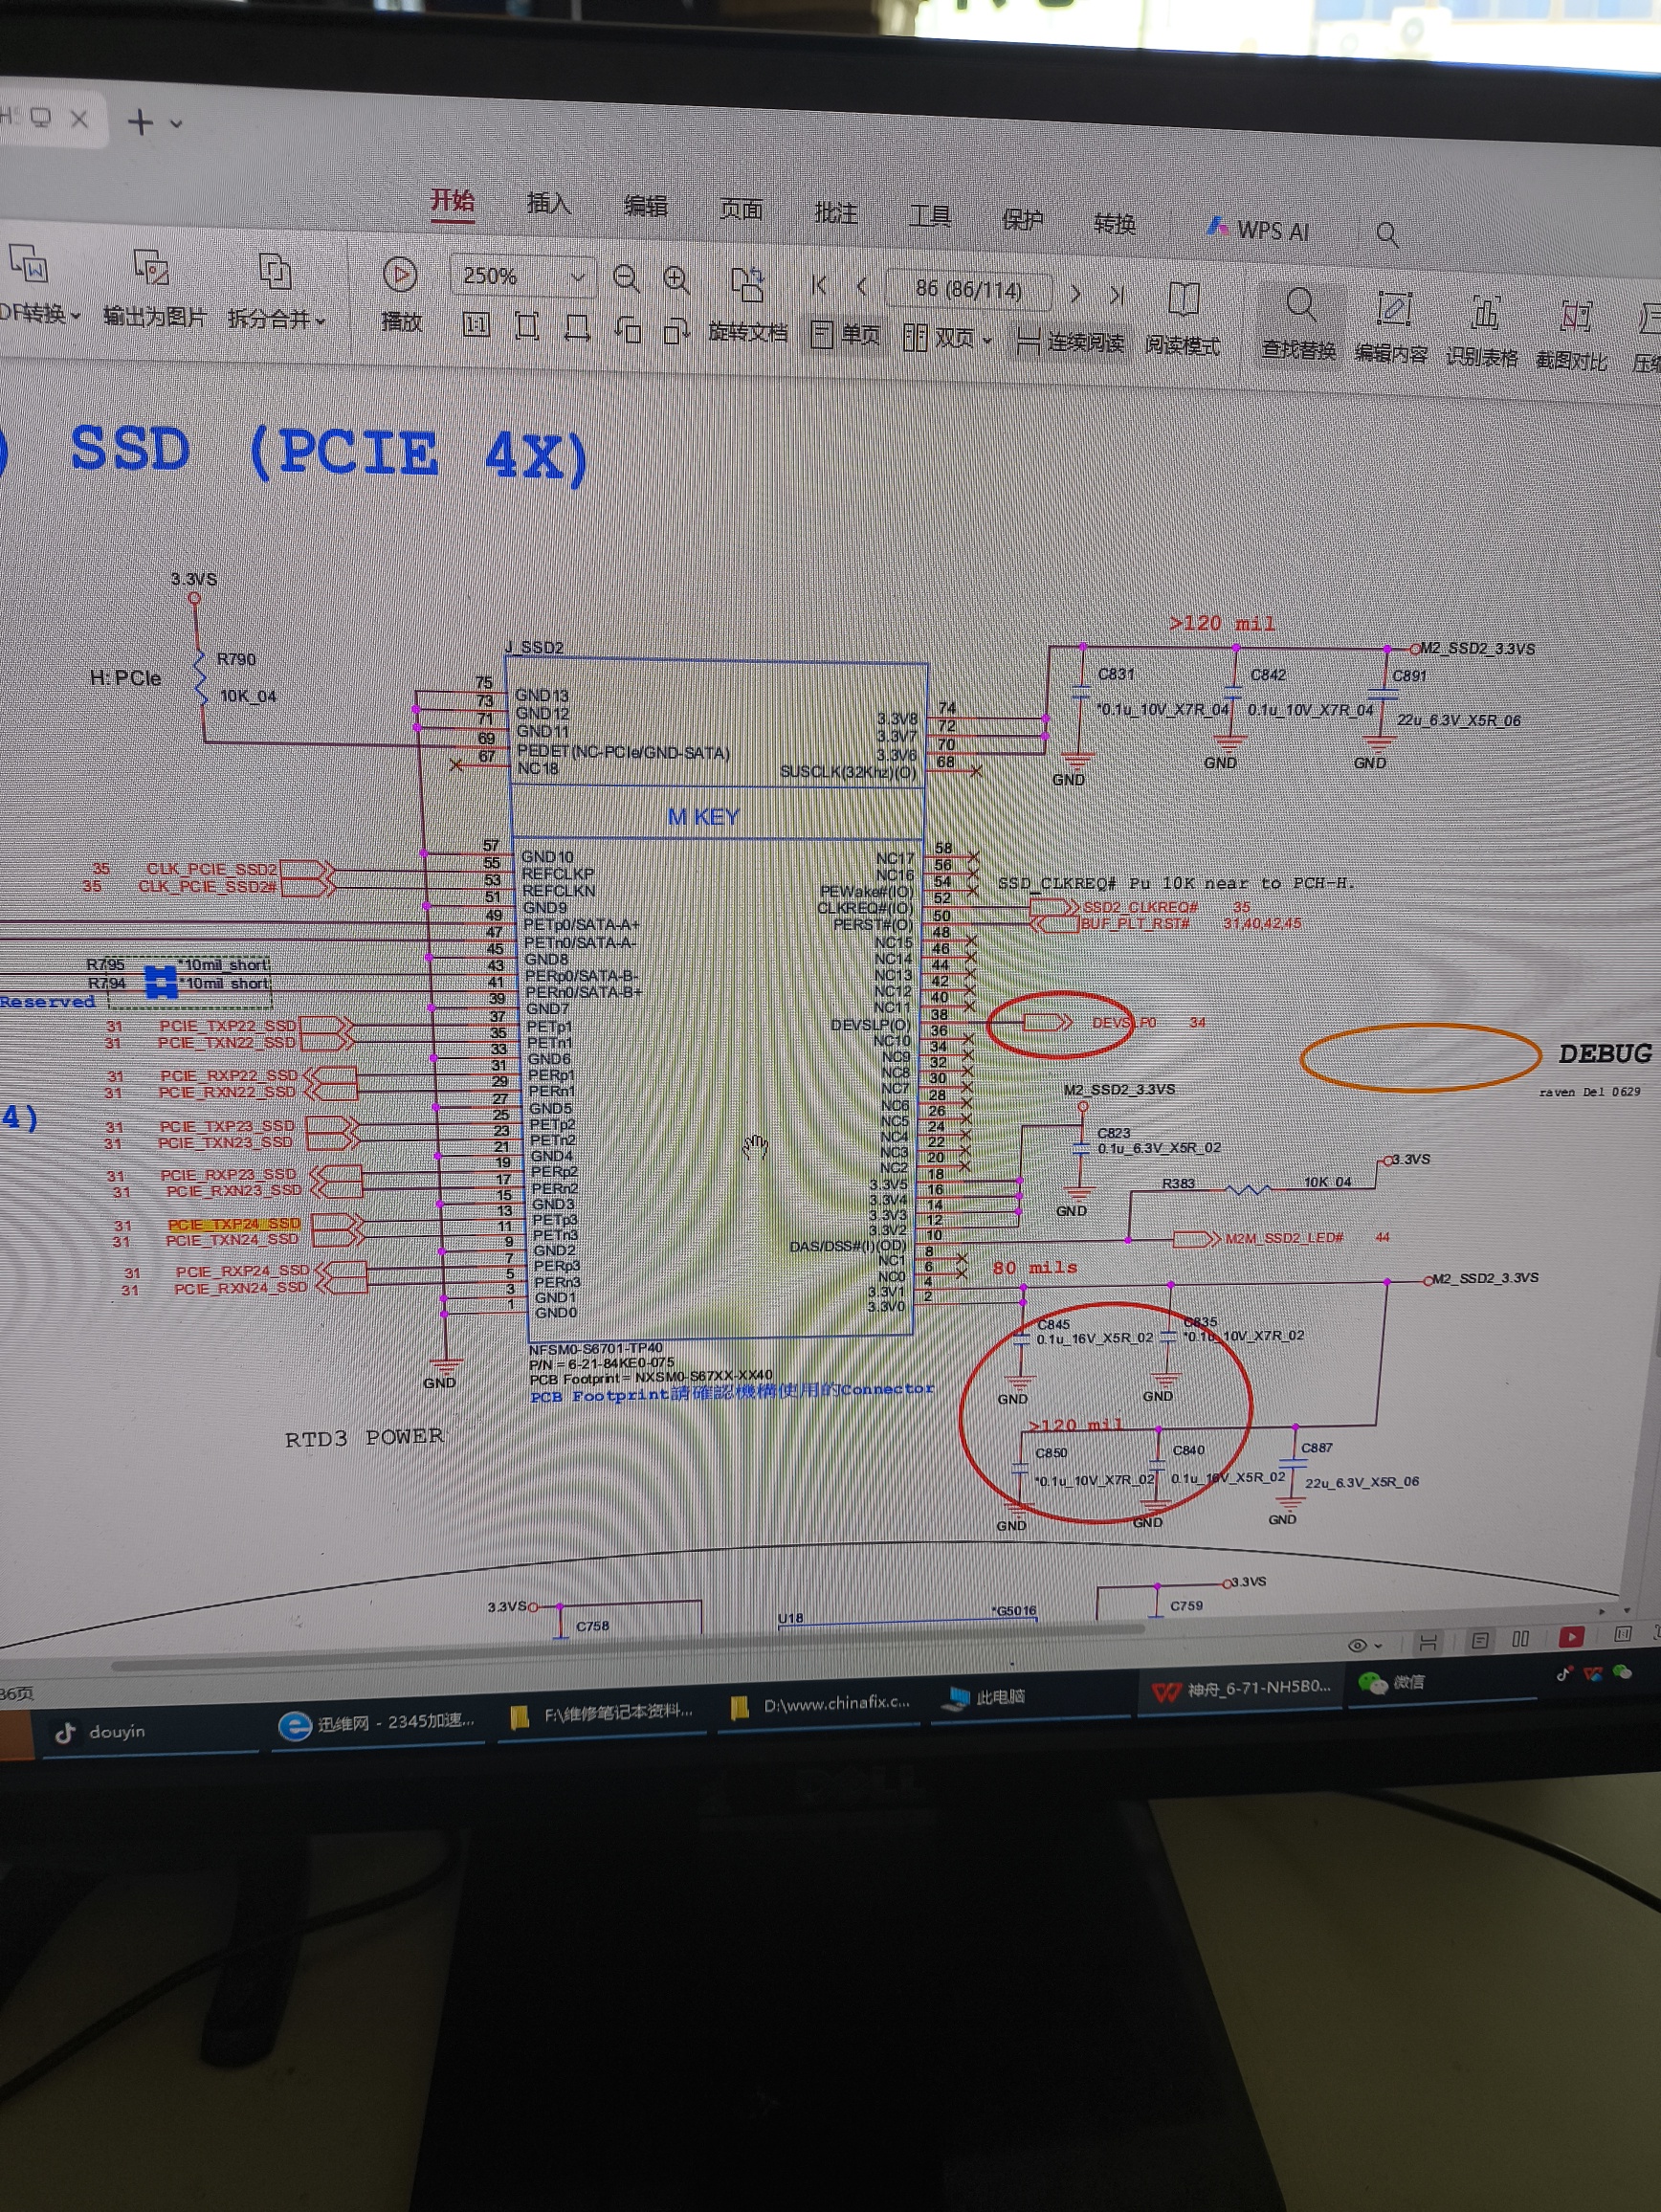This screenshot has height=2212, width=1661.
Task: Click the fit-width icon
Action: 577,329
